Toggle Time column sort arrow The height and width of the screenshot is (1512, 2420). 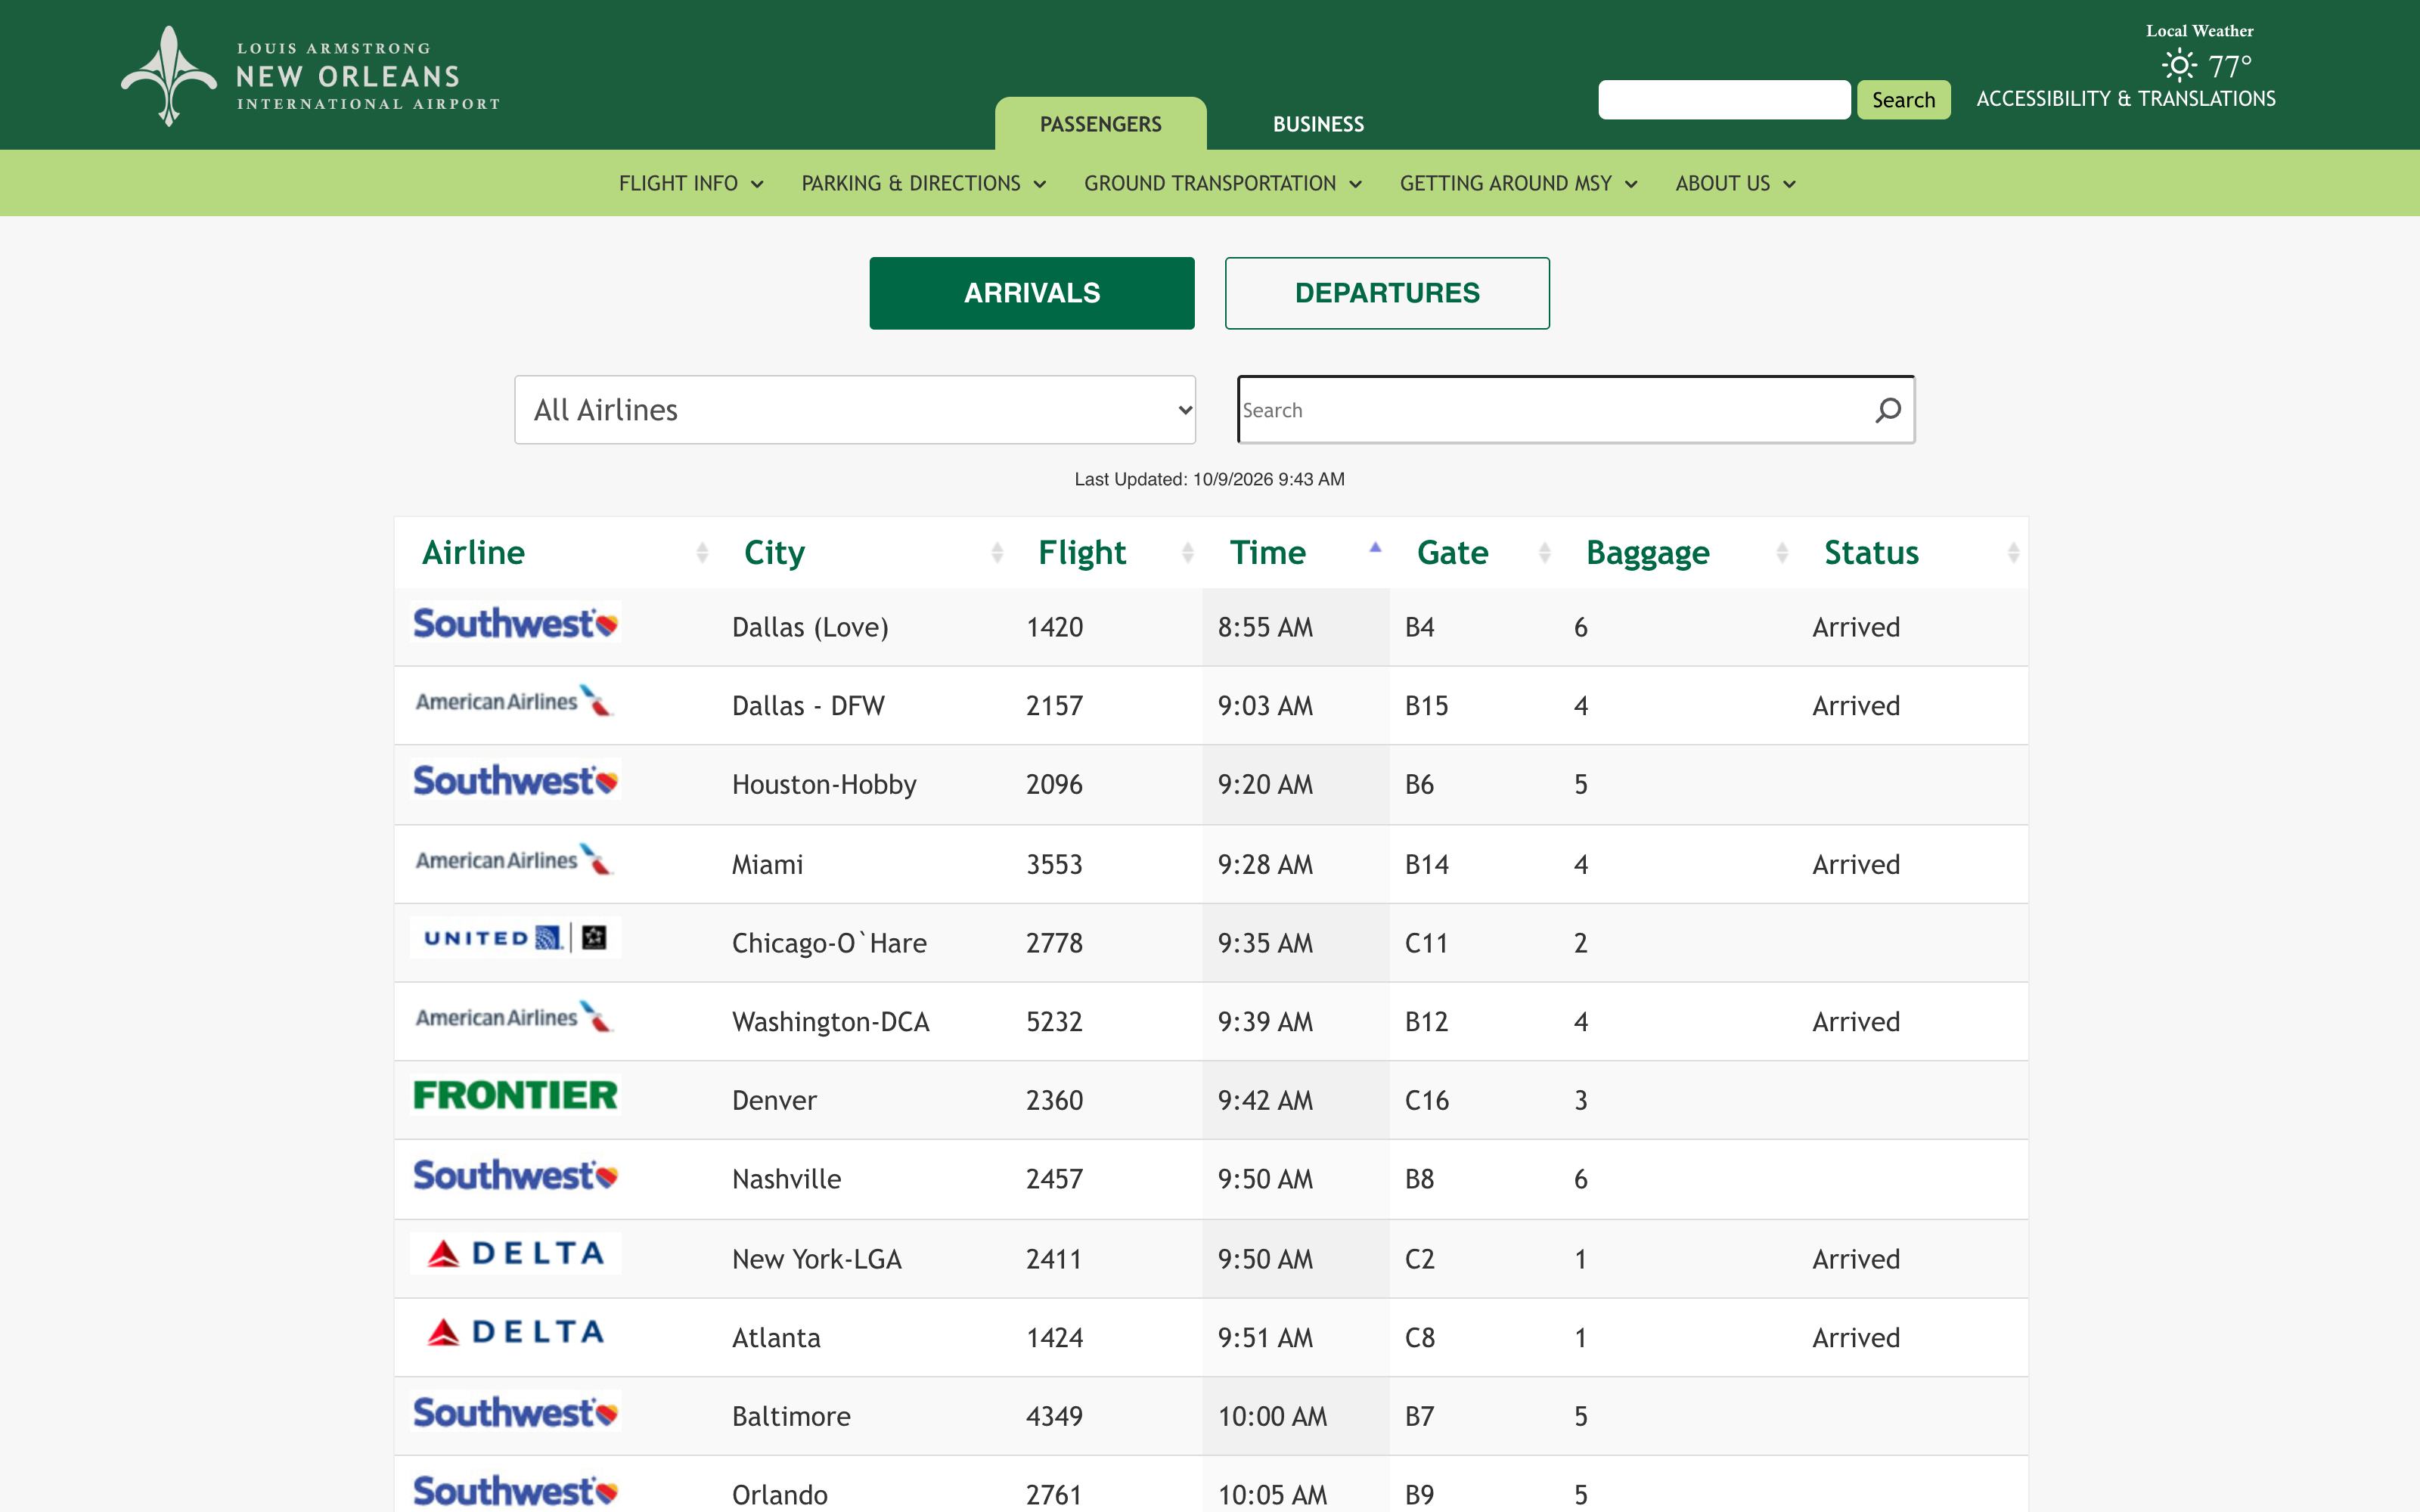(x=1375, y=547)
